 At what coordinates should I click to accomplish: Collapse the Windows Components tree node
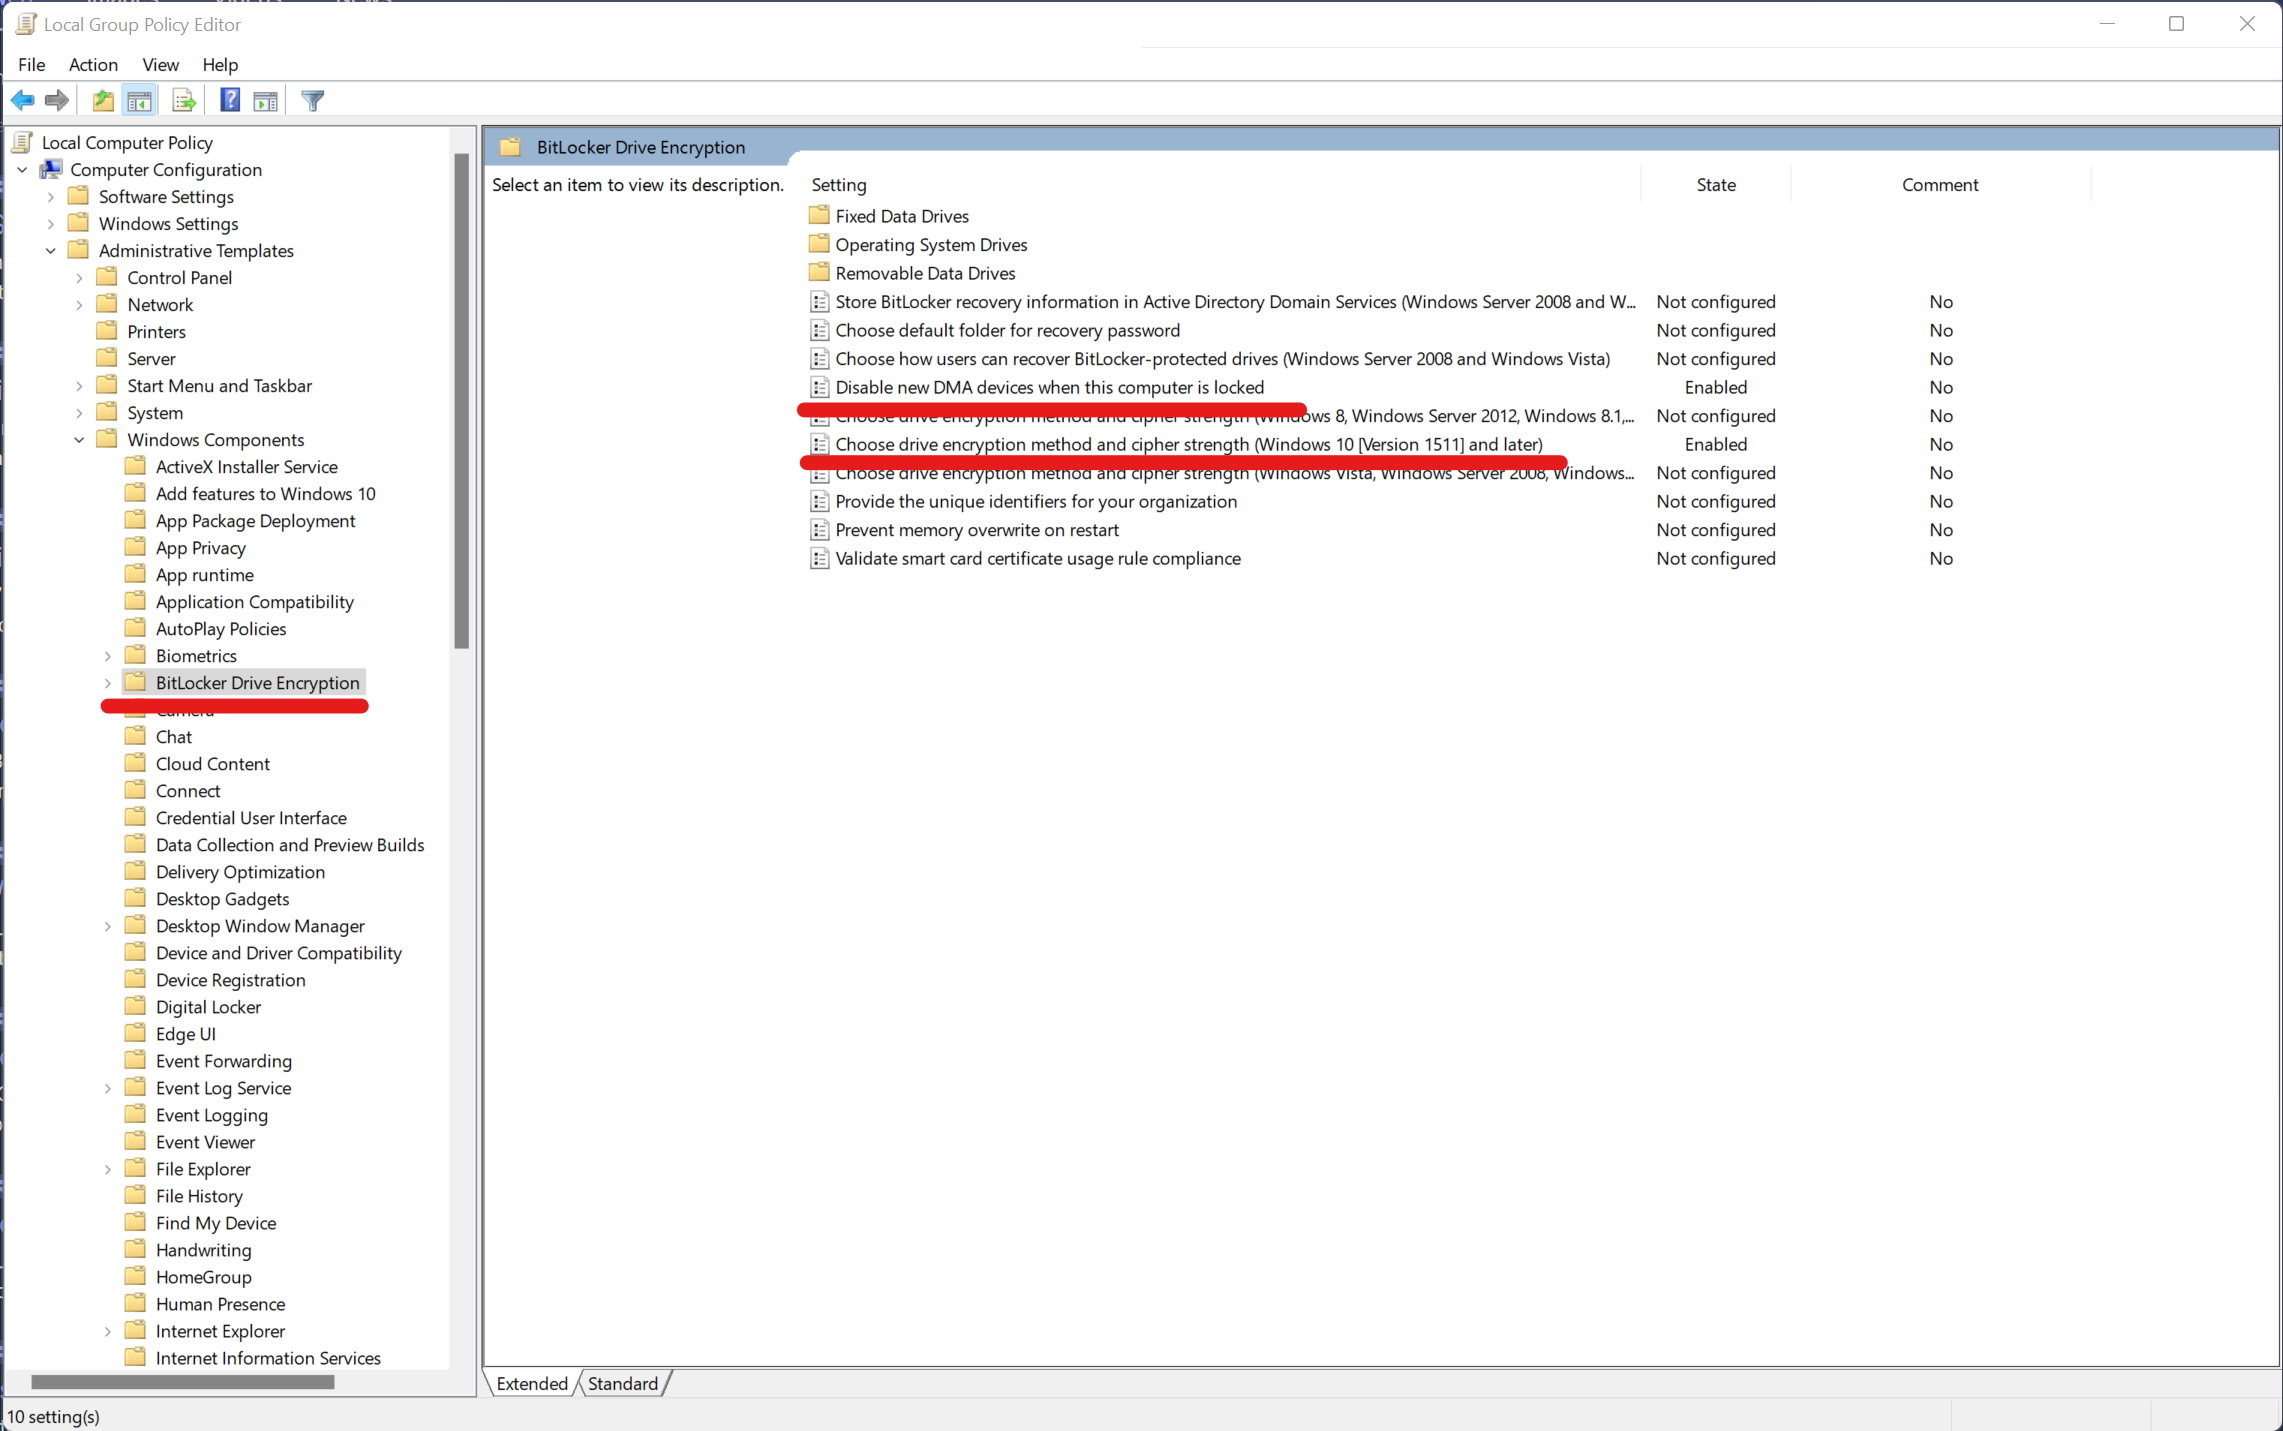tap(79, 440)
